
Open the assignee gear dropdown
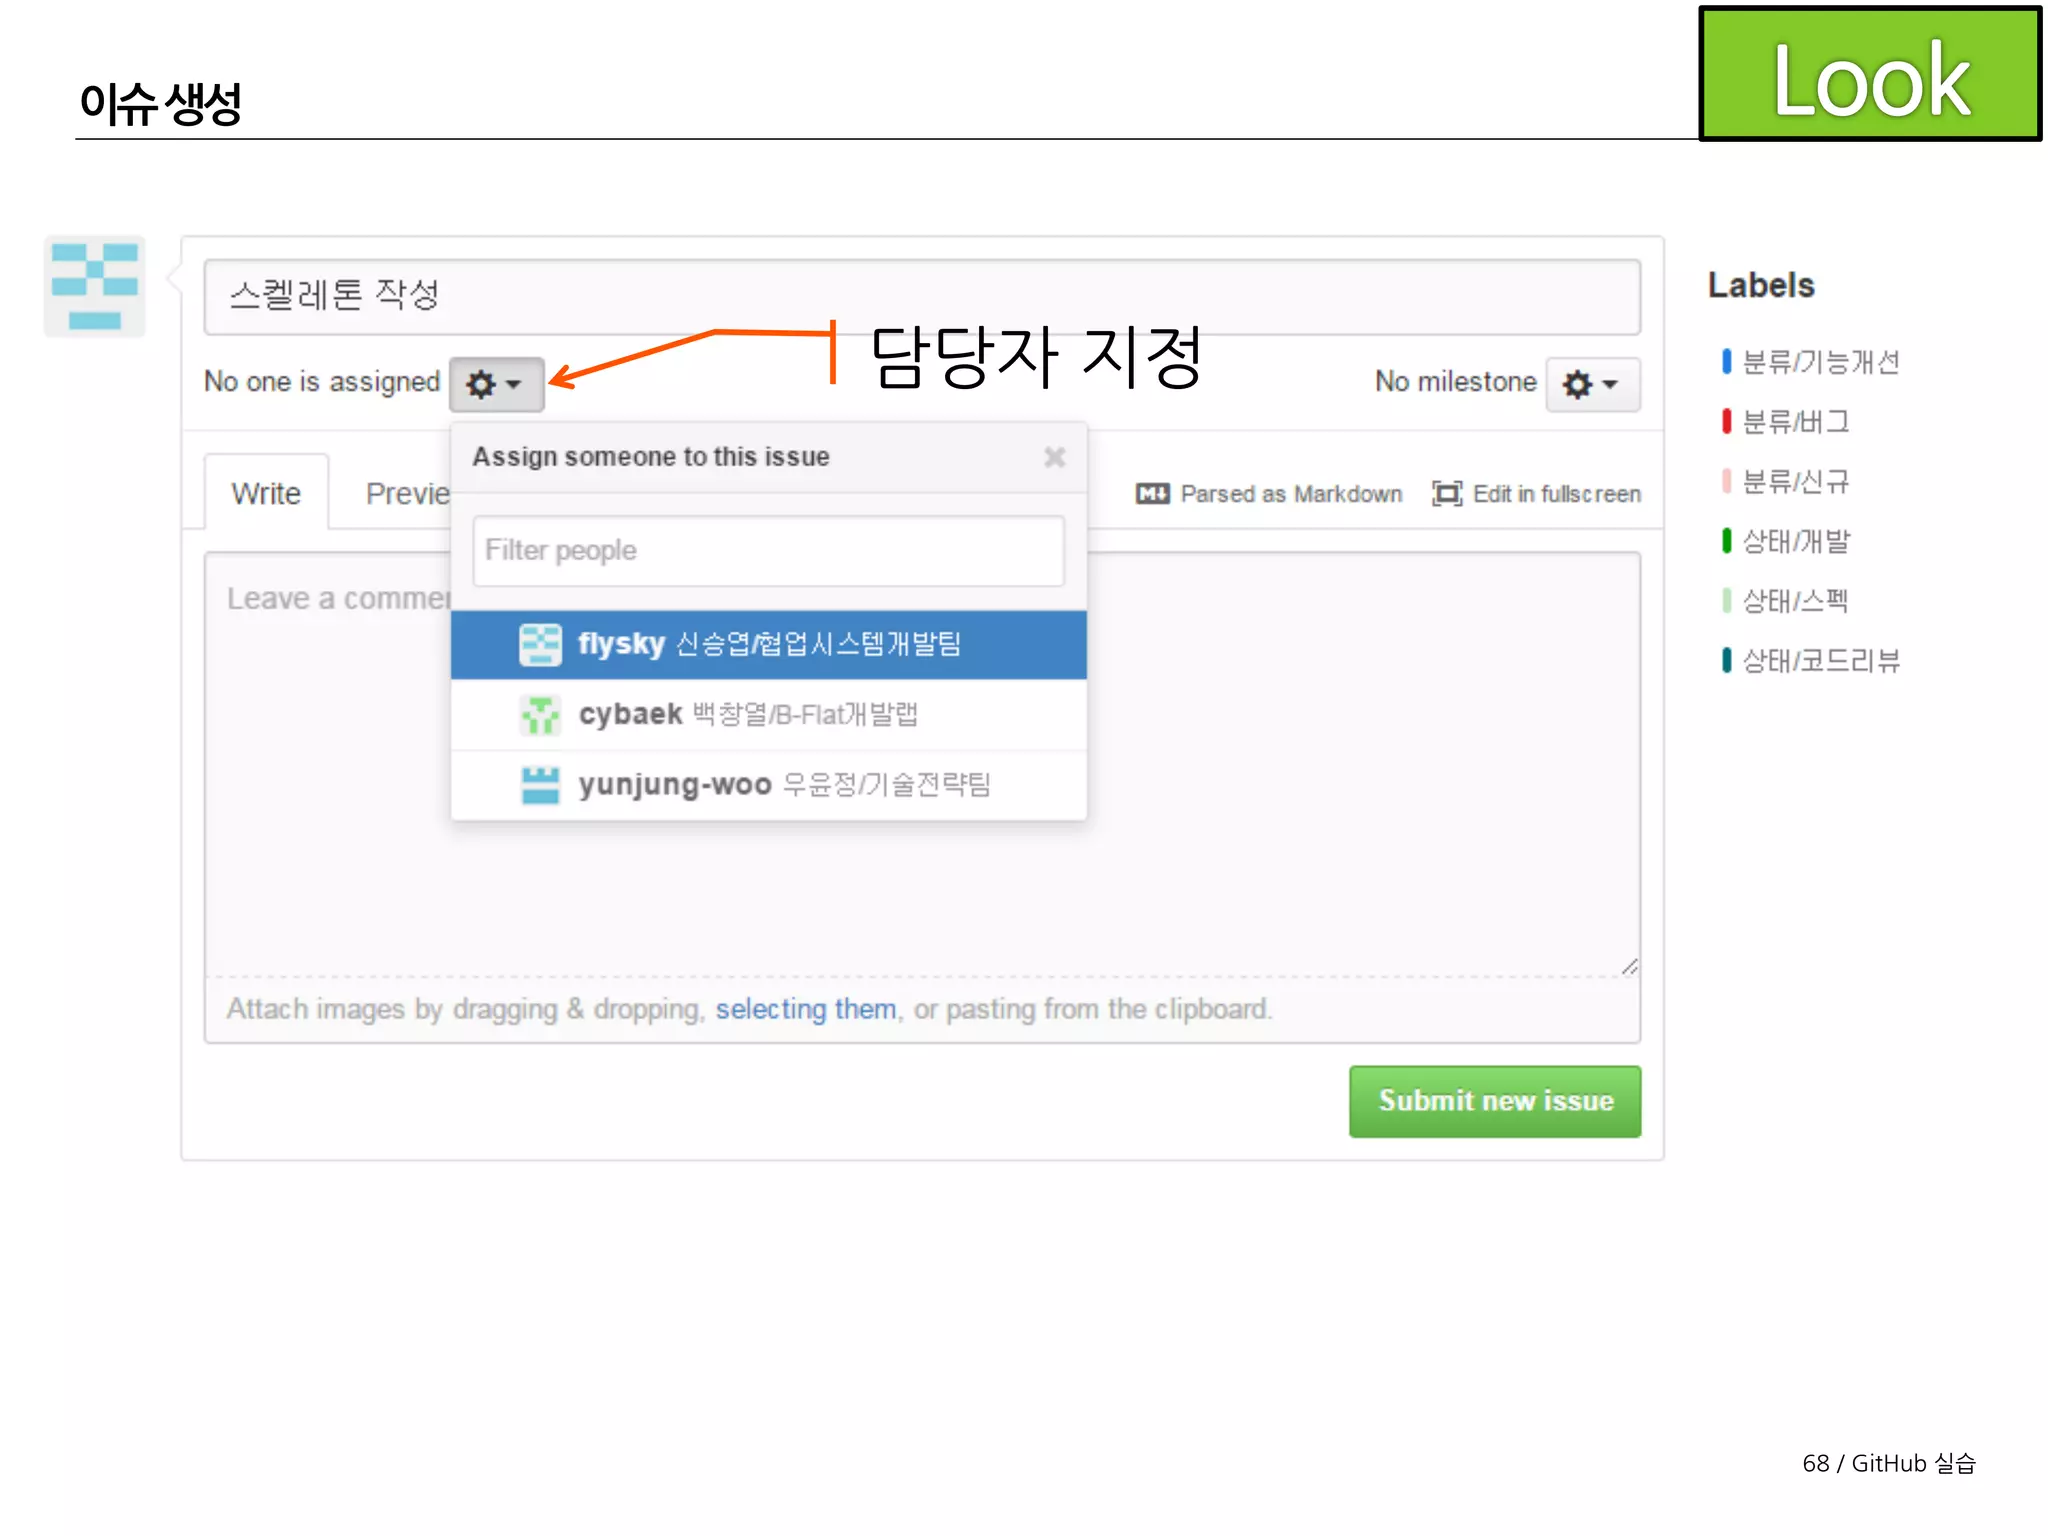tap(496, 384)
